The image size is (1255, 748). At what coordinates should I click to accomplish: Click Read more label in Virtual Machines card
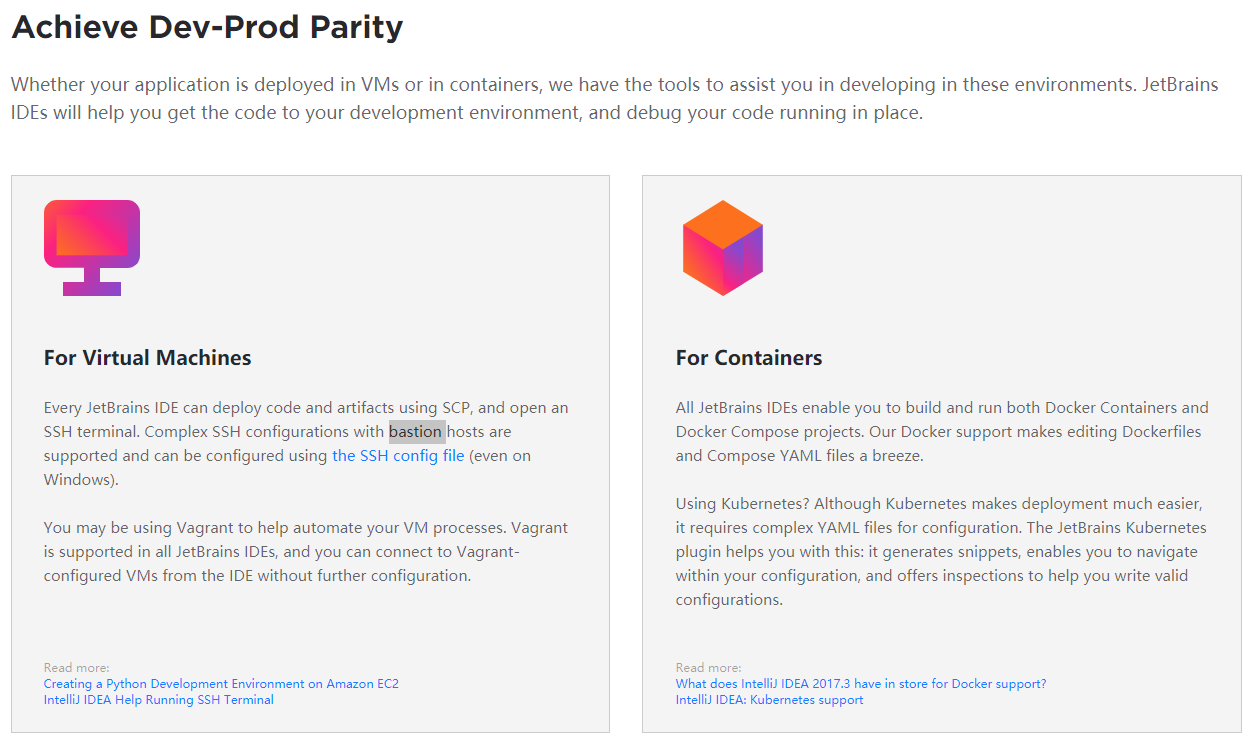(76, 668)
